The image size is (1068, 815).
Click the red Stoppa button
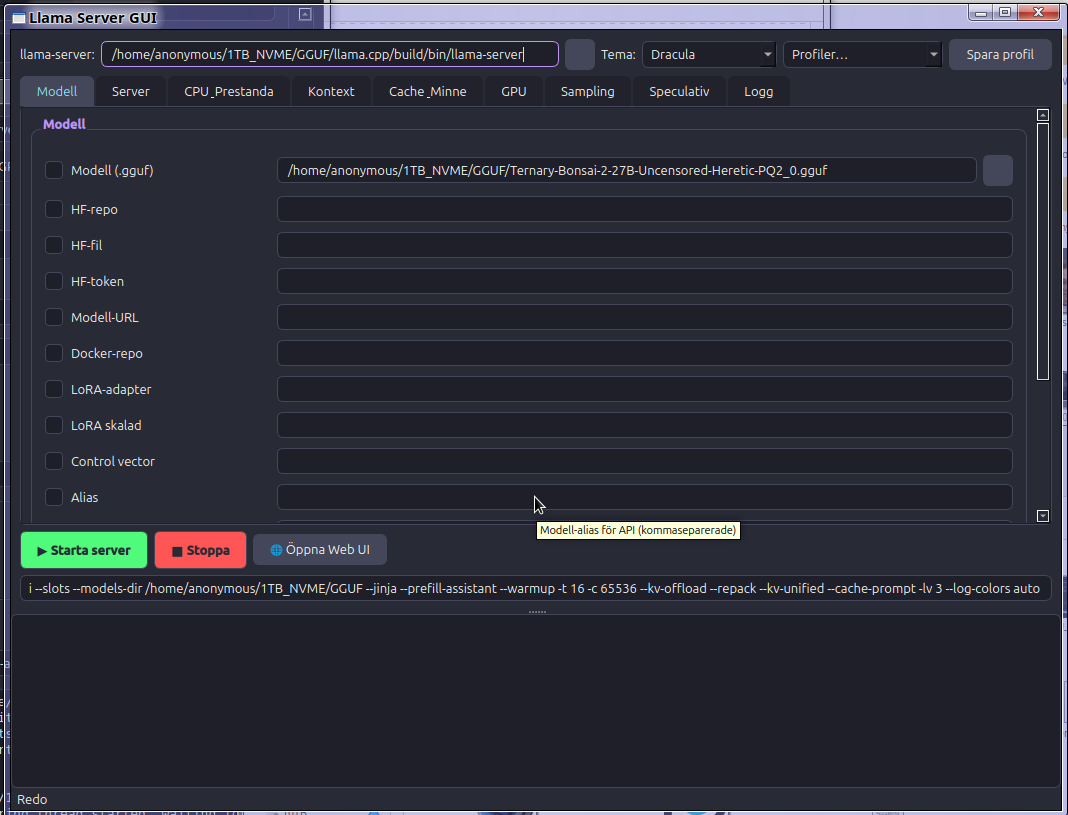coord(200,550)
